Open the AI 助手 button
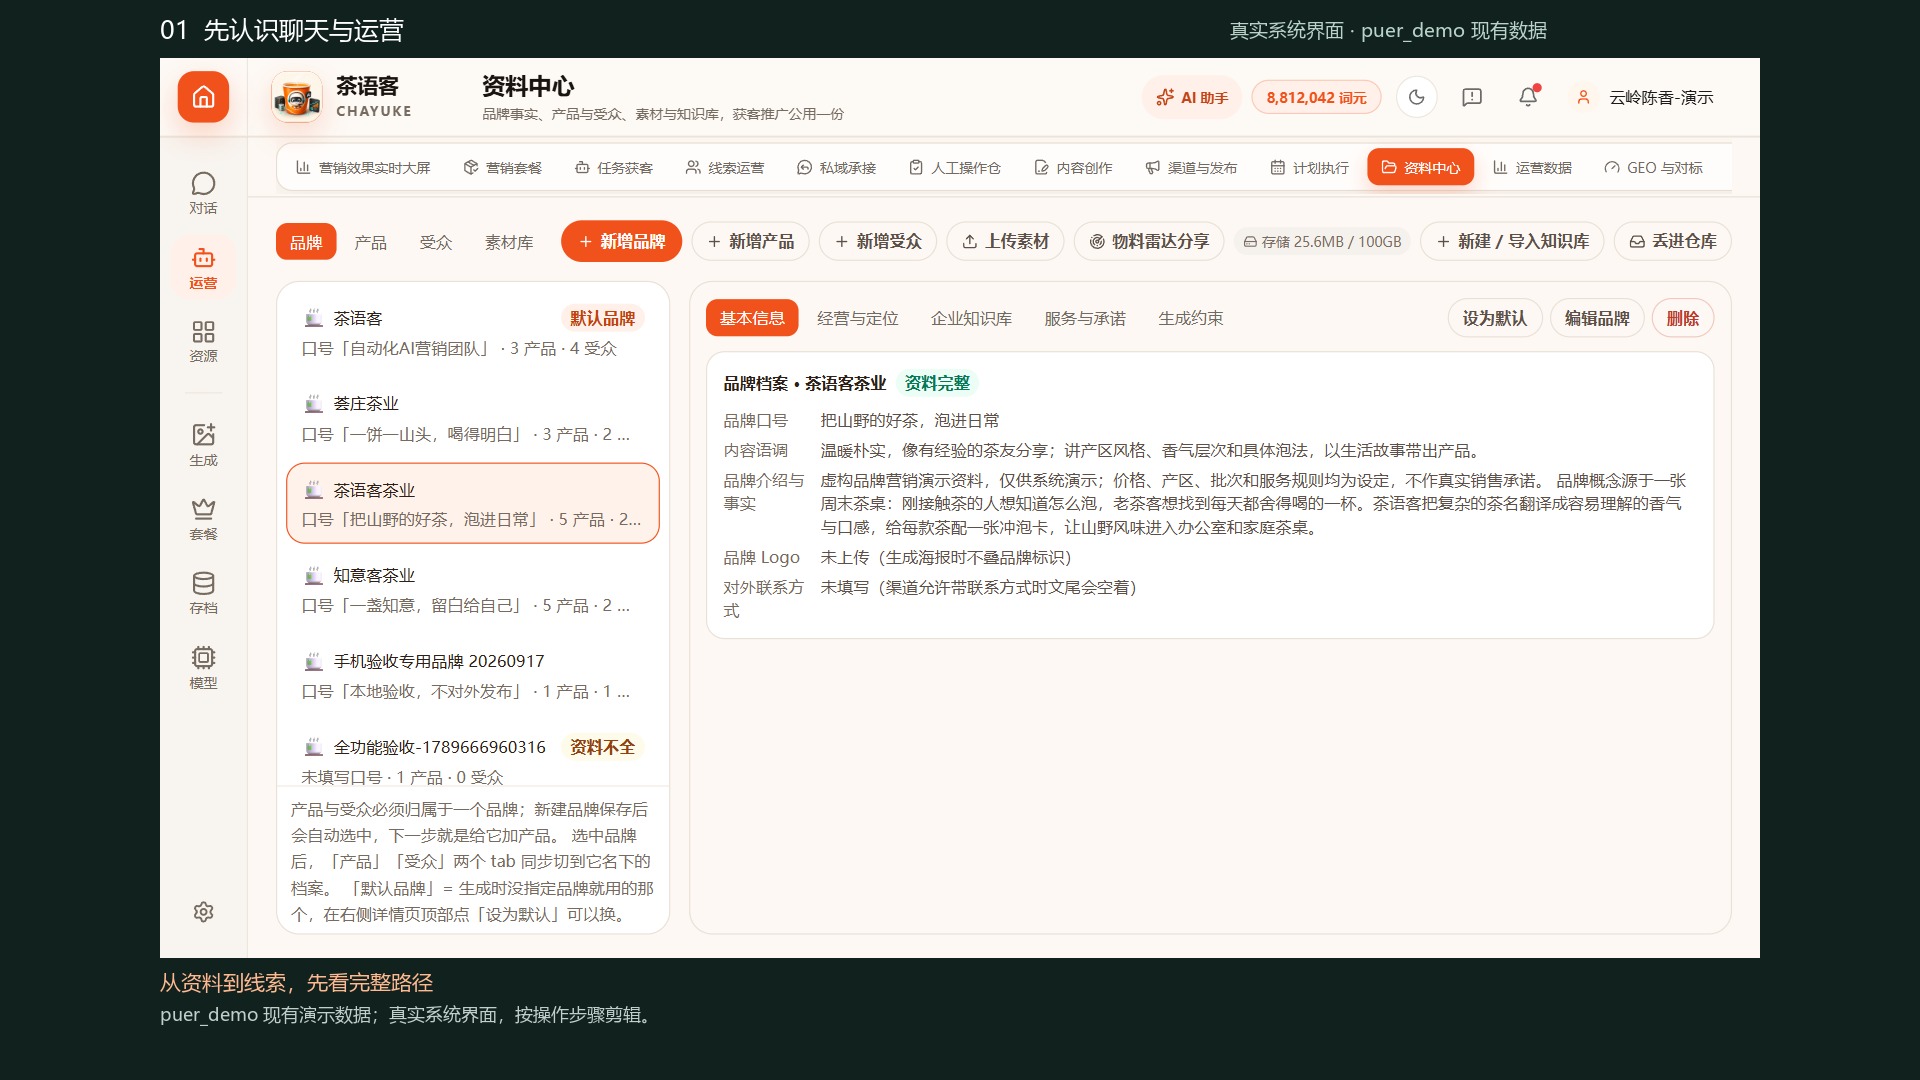 (1191, 97)
